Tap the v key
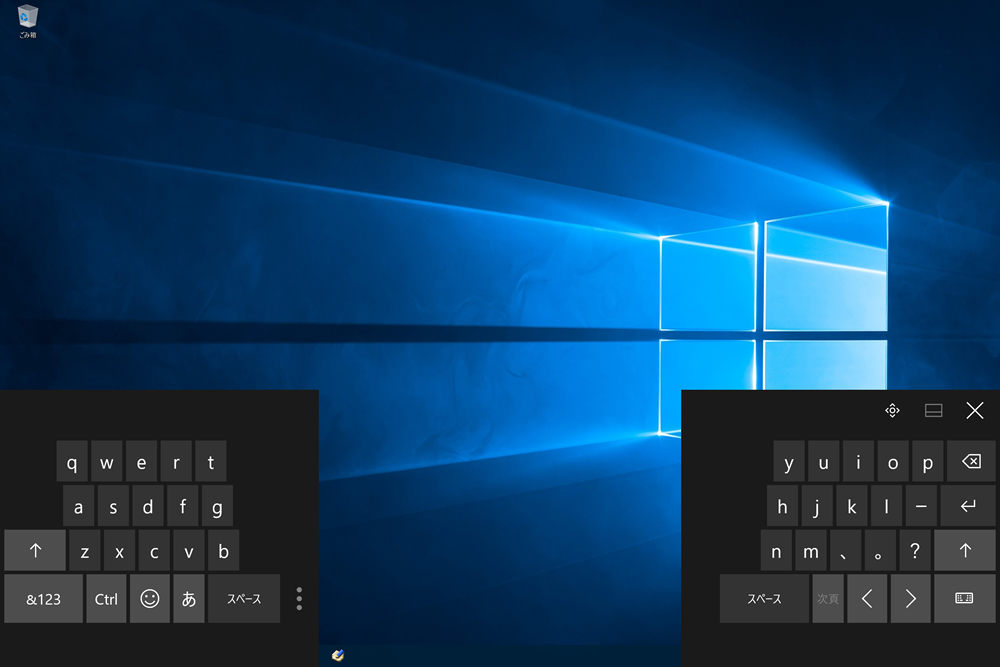This screenshot has height=667, width=1000. pyautogui.click(x=189, y=550)
